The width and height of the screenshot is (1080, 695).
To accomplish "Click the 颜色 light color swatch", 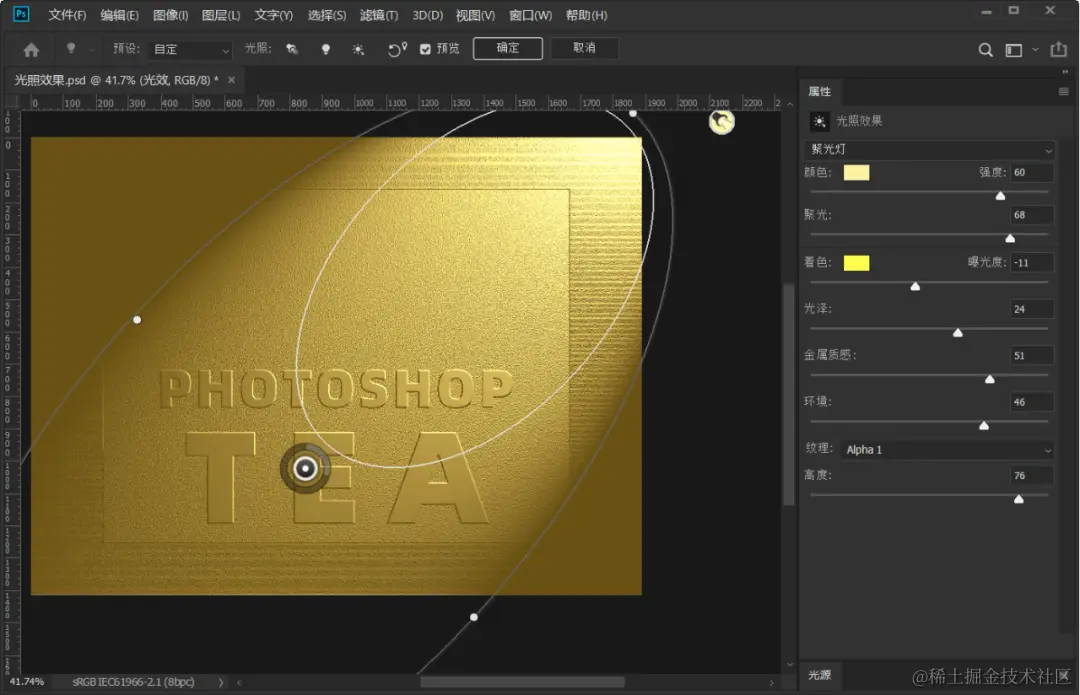I will pos(856,172).
